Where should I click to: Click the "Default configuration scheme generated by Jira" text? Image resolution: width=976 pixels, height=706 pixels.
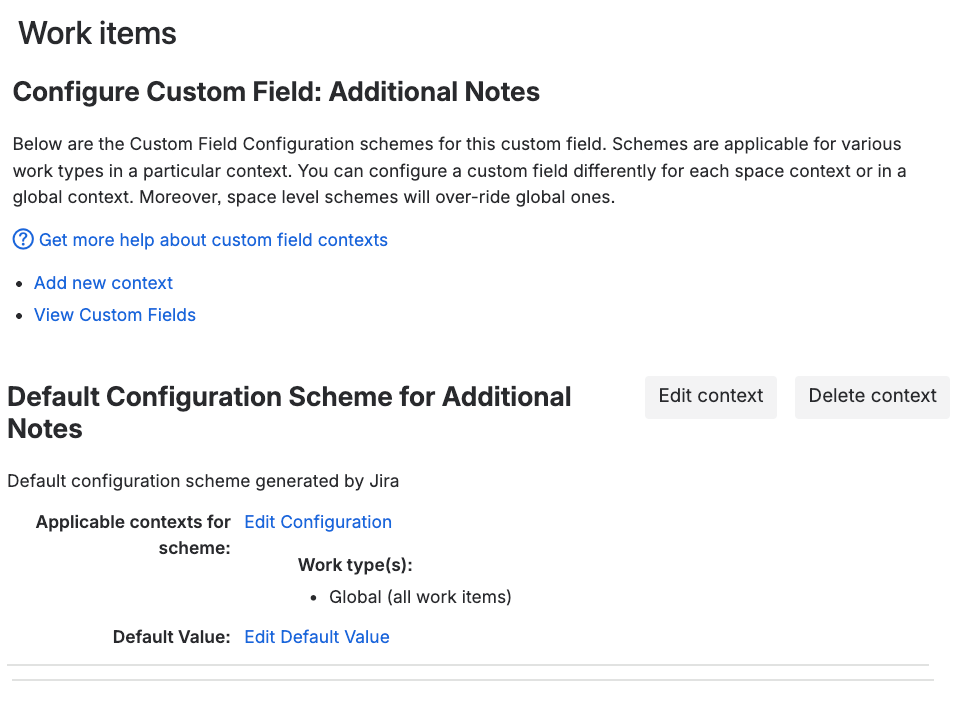[203, 481]
